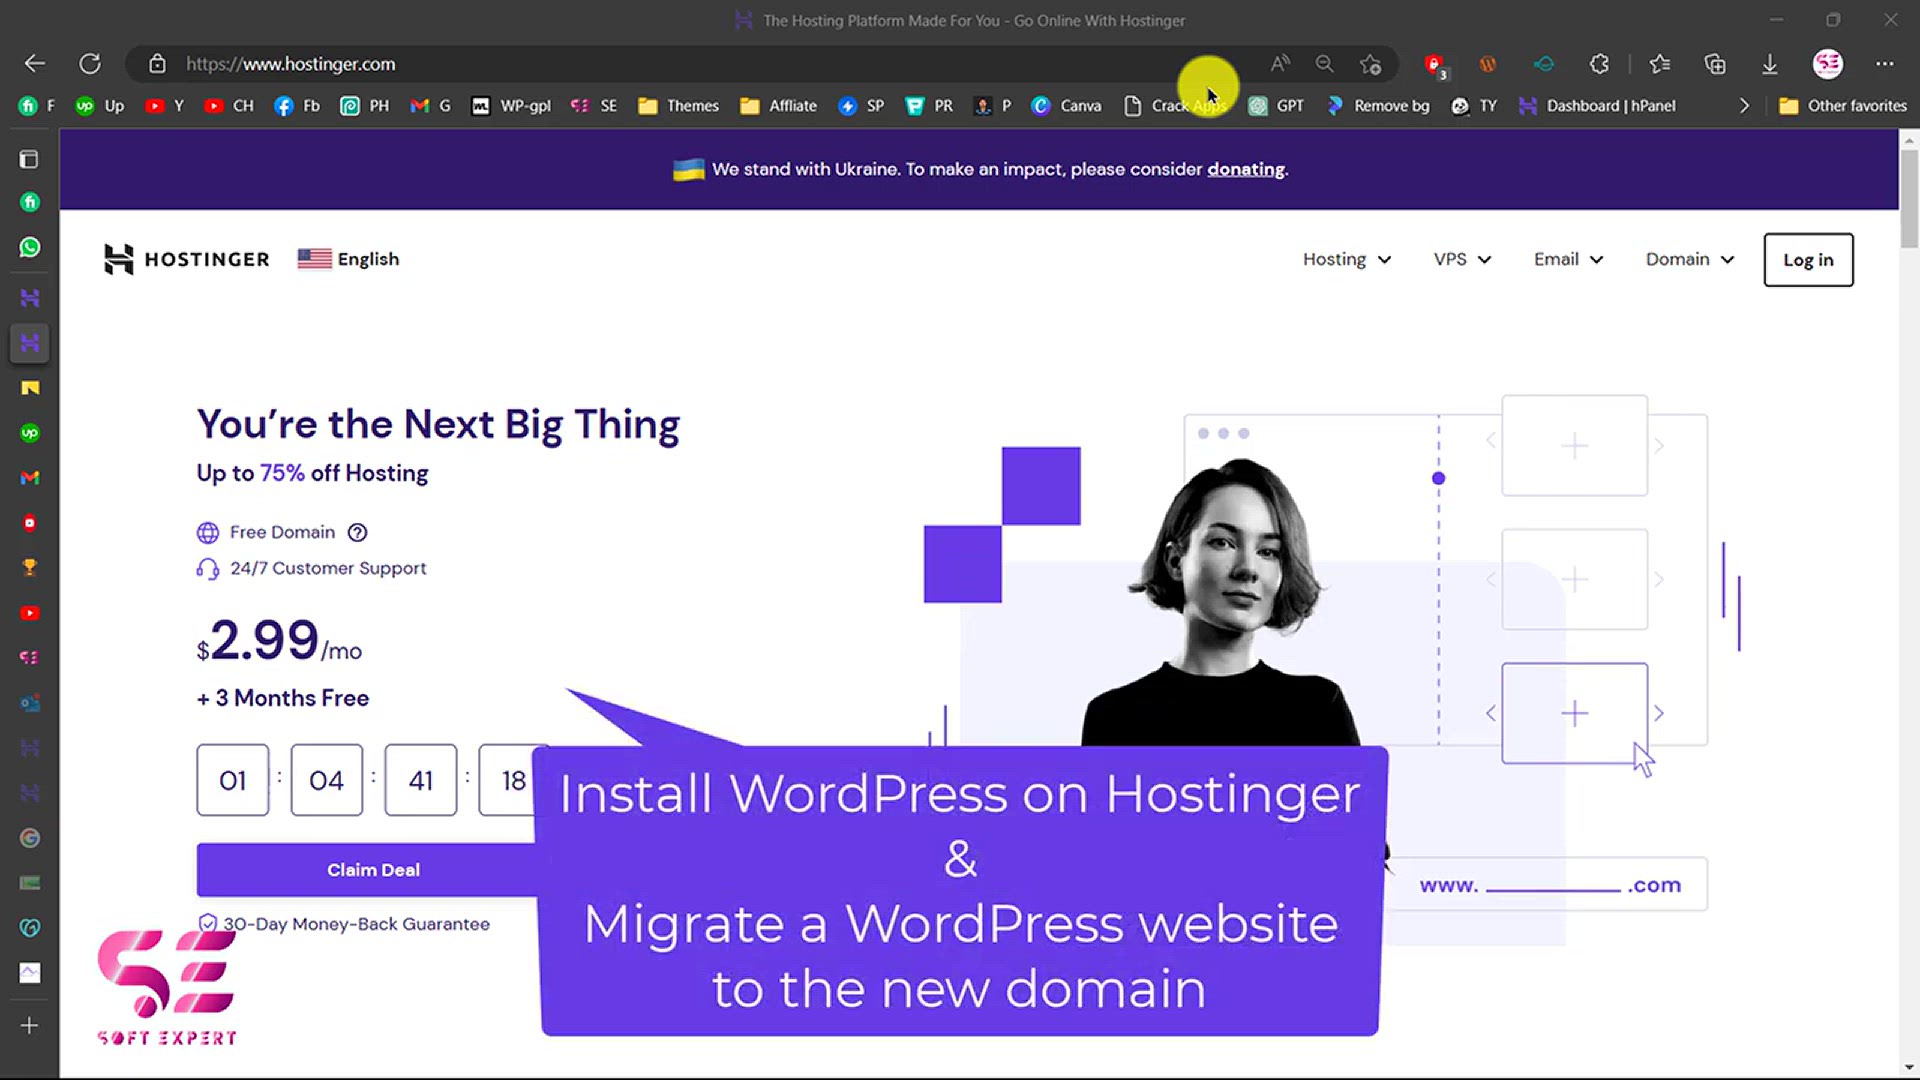Expand the Hosting menu
Screen dimensions: 1920x1080
[1347, 259]
